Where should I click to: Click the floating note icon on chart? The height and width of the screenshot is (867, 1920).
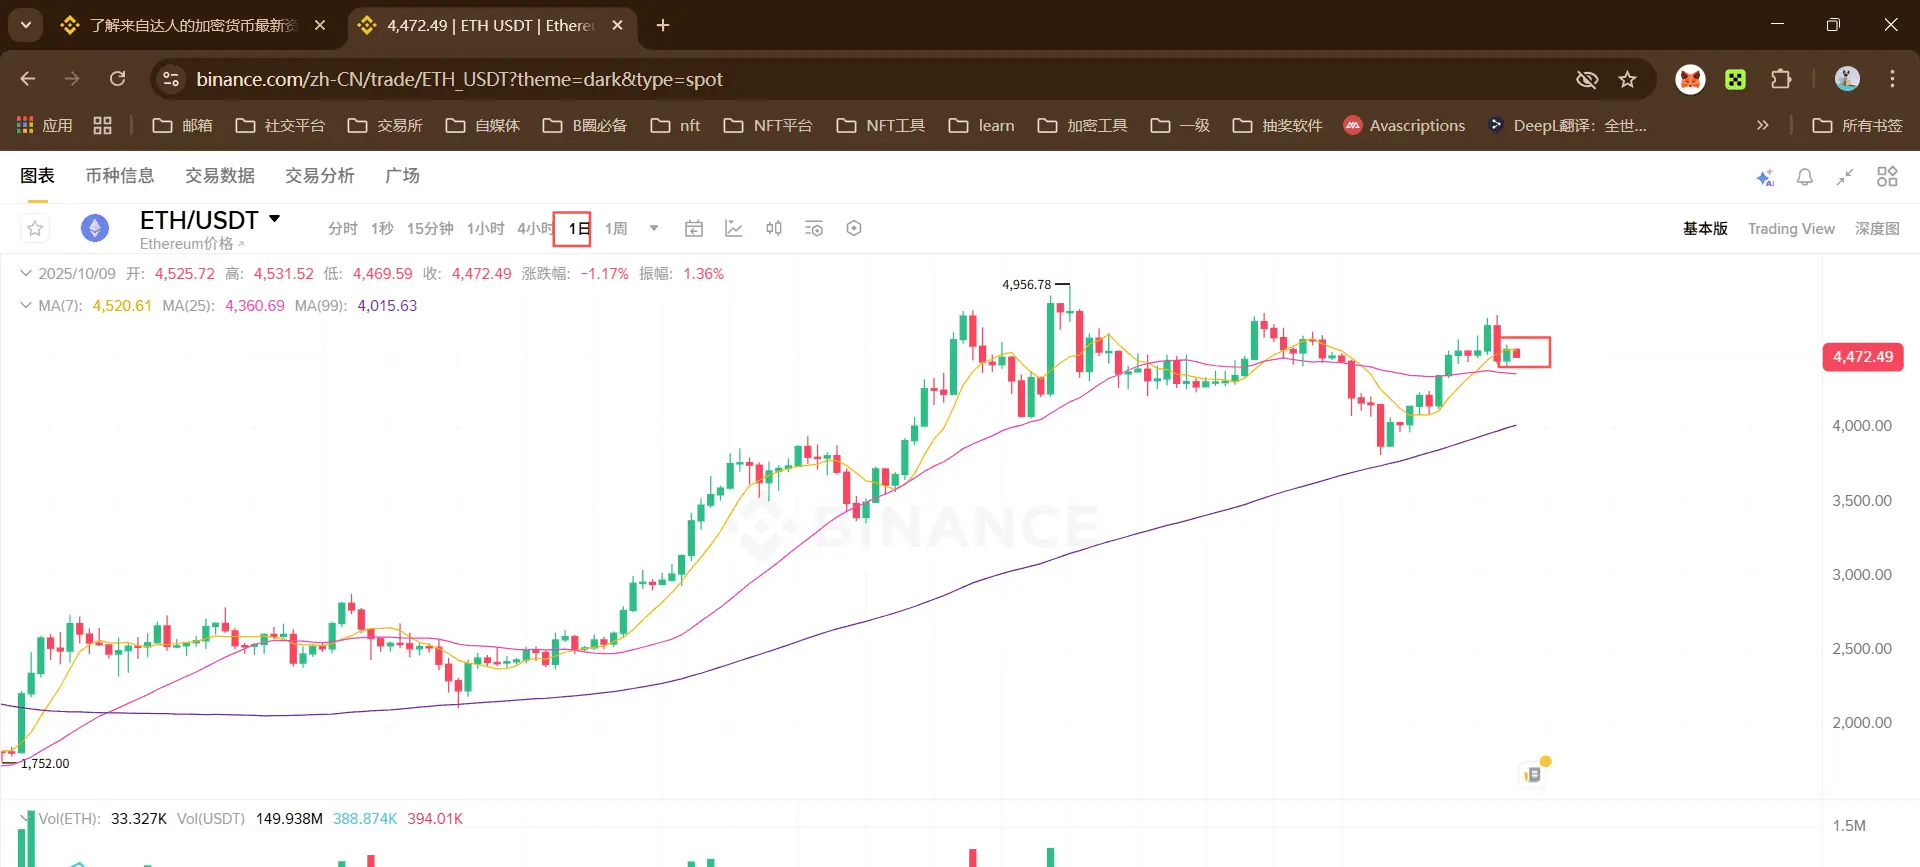tap(1533, 774)
